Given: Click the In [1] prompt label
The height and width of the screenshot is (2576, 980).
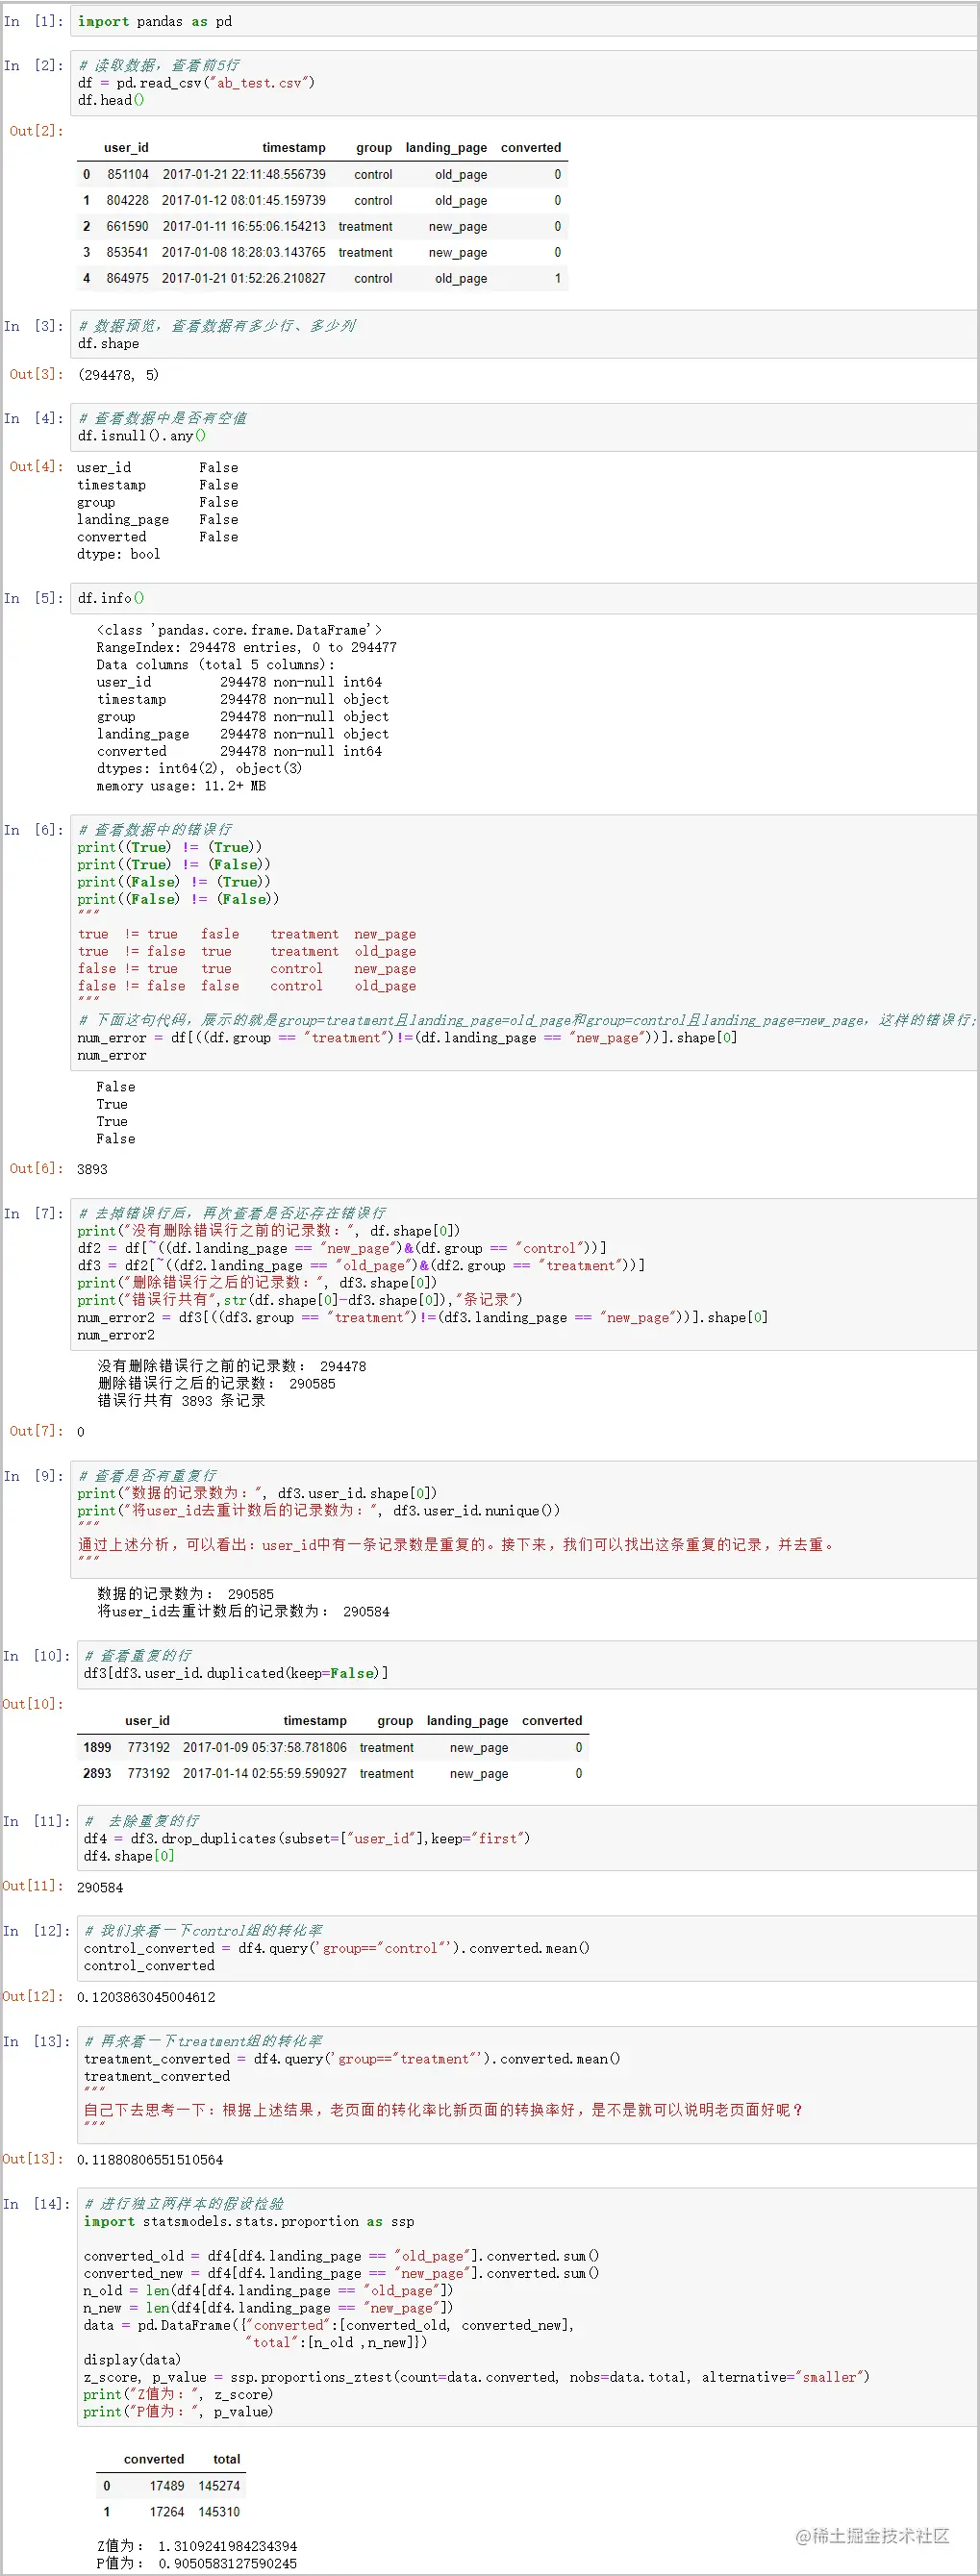Looking at the screenshot, I should point(33,21).
